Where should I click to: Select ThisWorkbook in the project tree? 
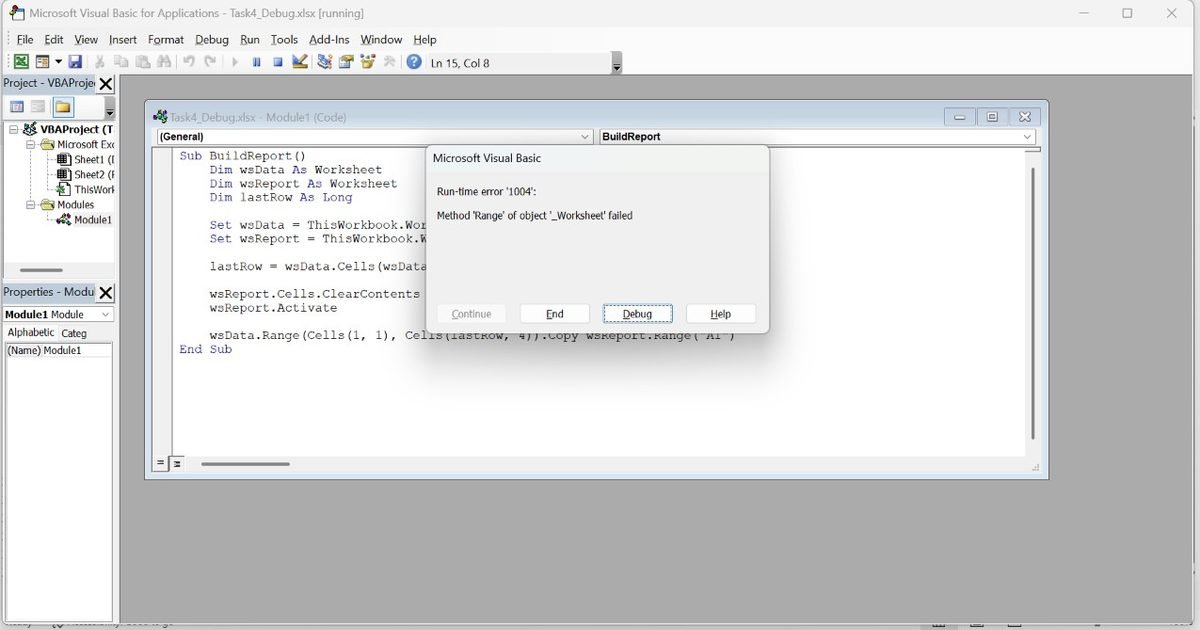pyautogui.click(x=86, y=189)
